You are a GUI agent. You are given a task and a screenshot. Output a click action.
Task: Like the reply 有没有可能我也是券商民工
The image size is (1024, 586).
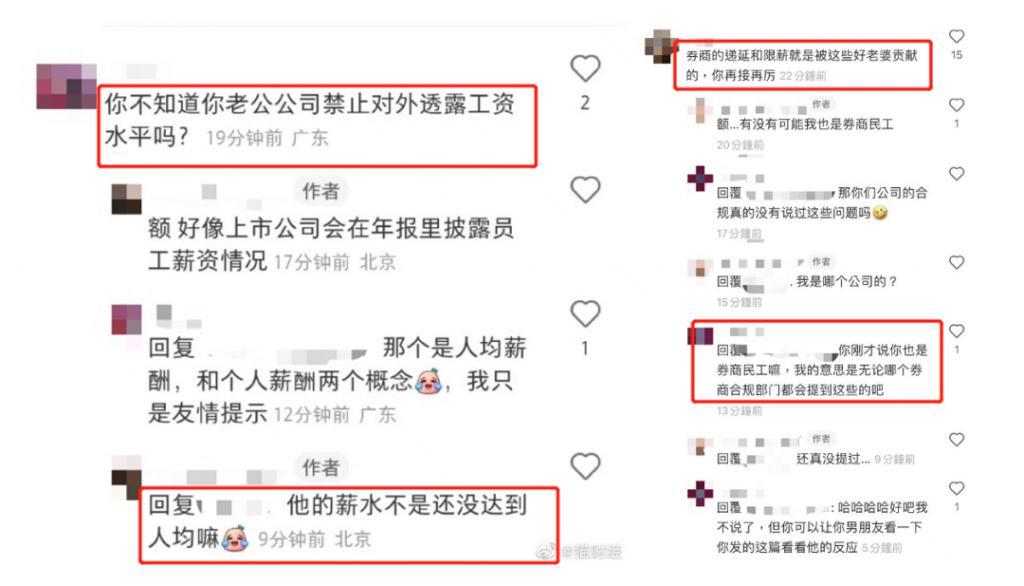pyautogui.click(x=957, y=105)
